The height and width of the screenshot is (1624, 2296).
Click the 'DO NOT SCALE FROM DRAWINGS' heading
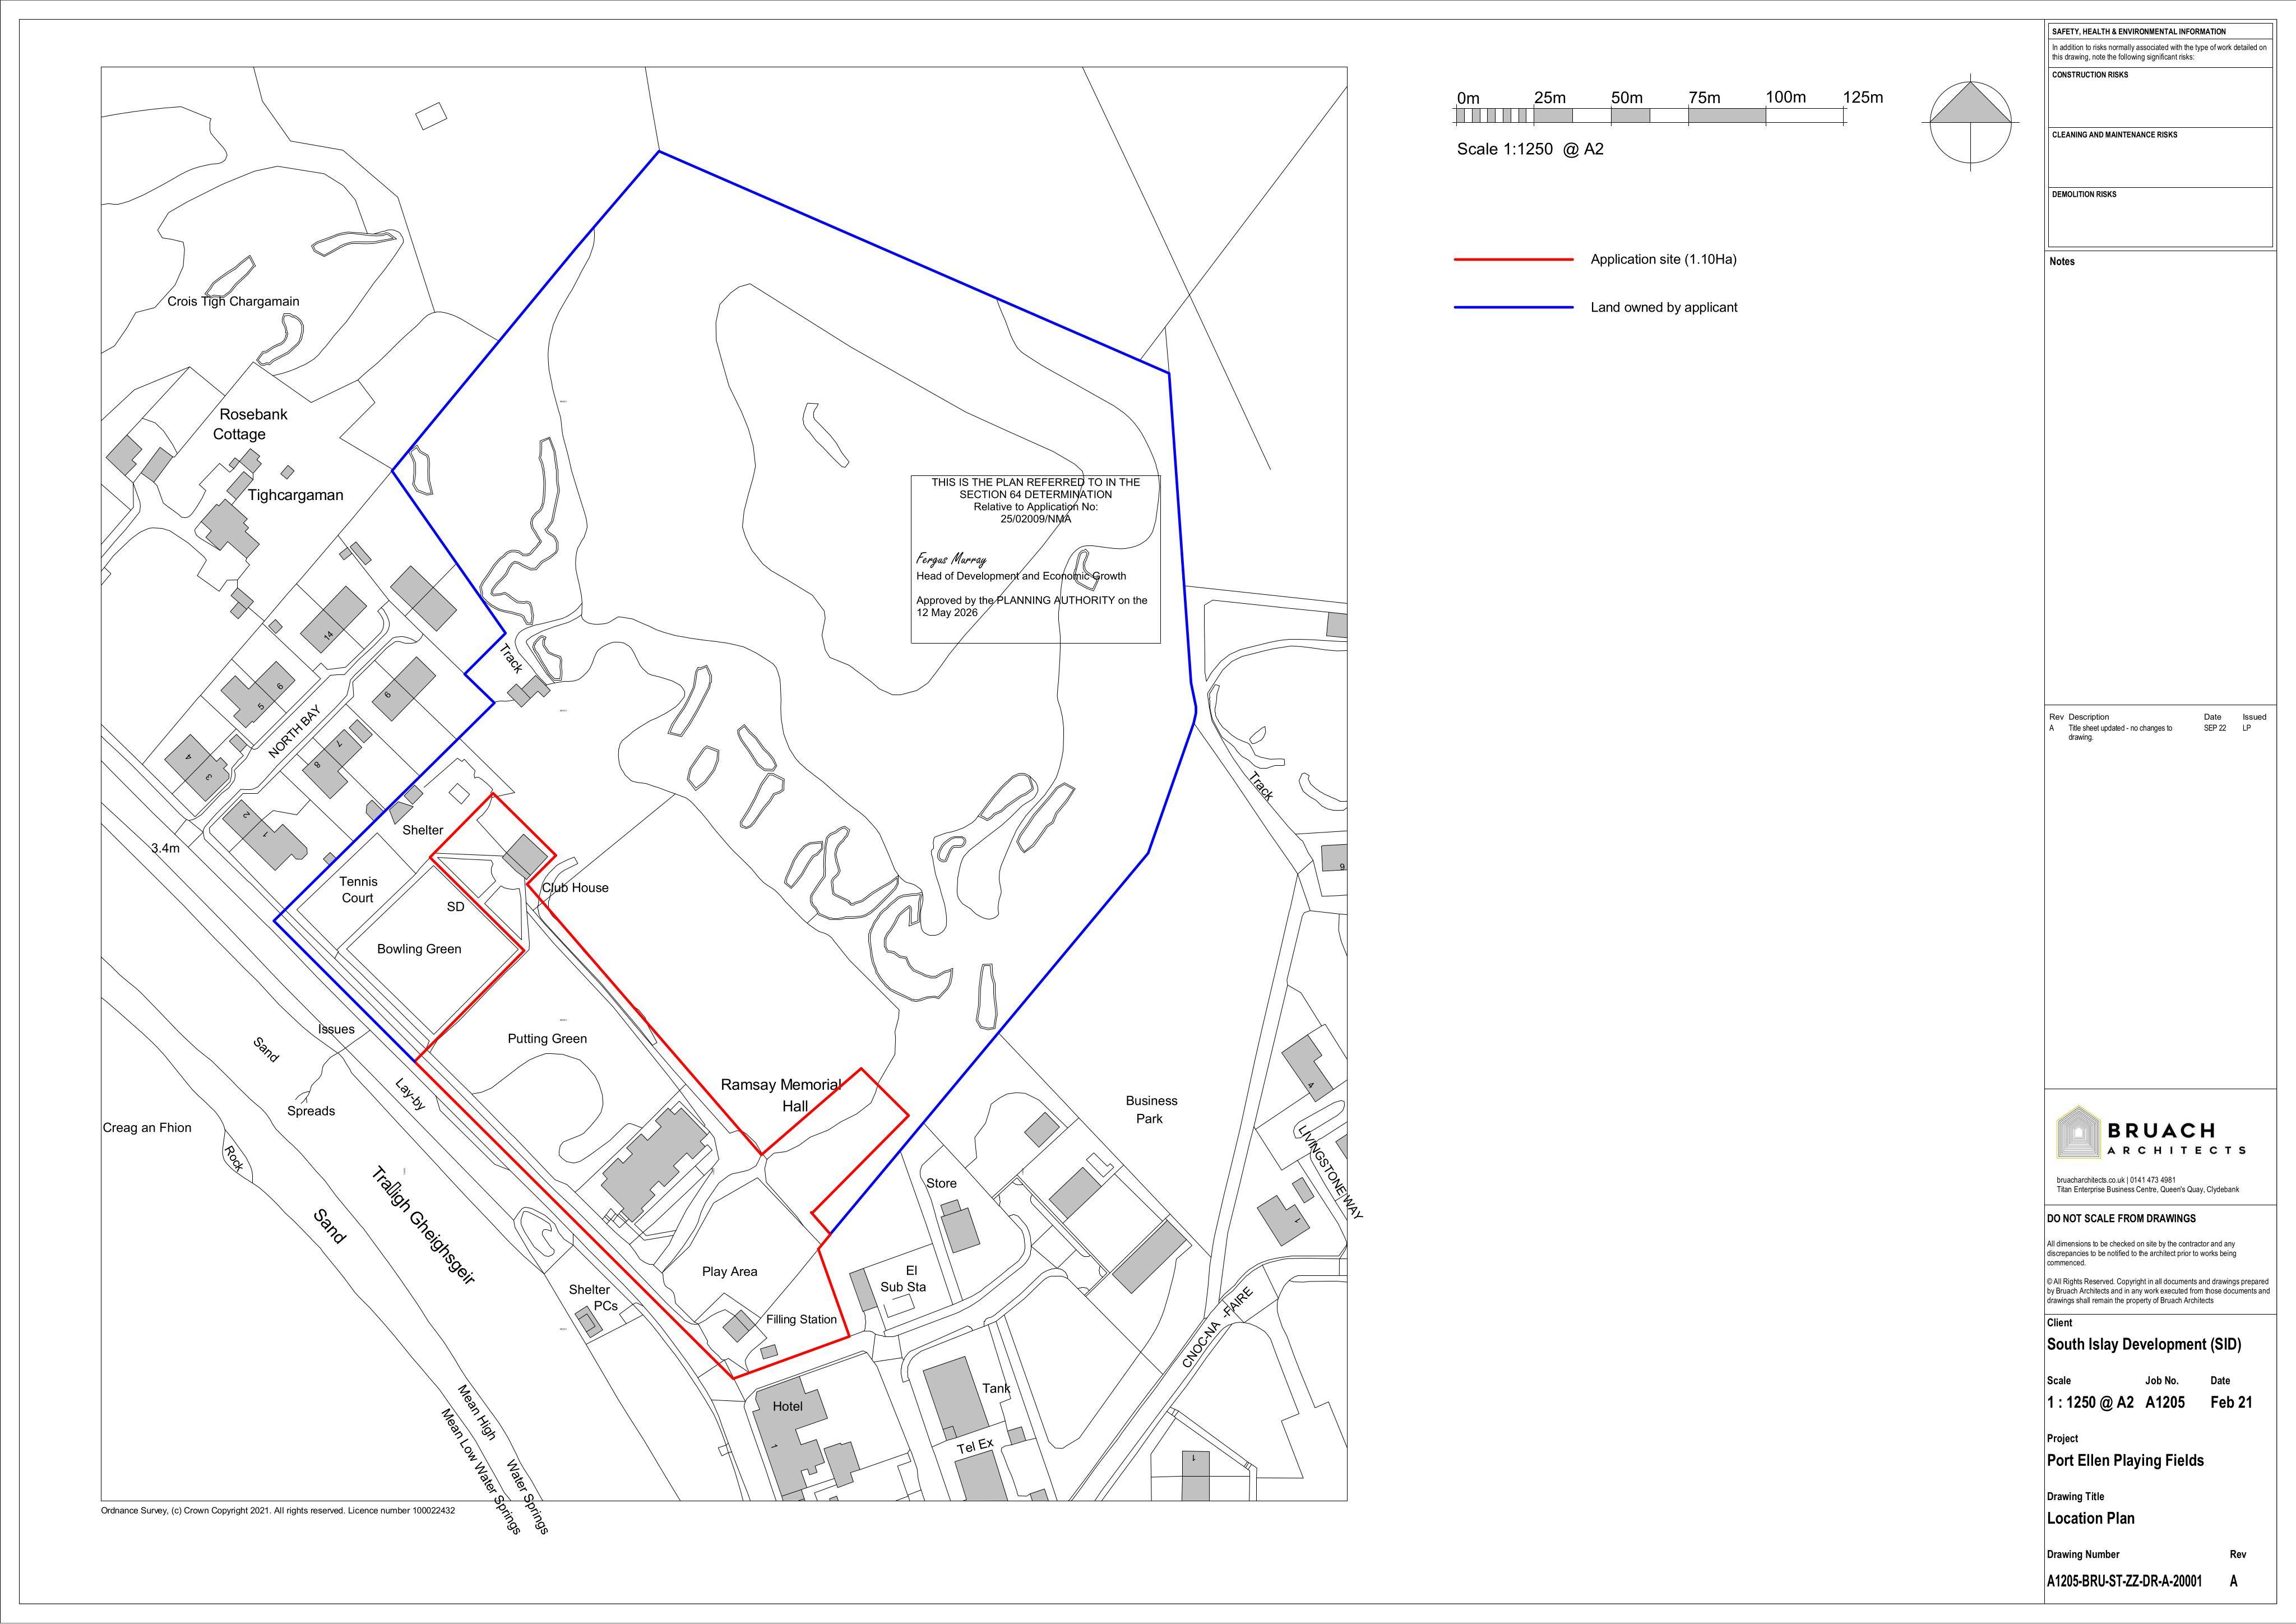click(2121, 1219)
